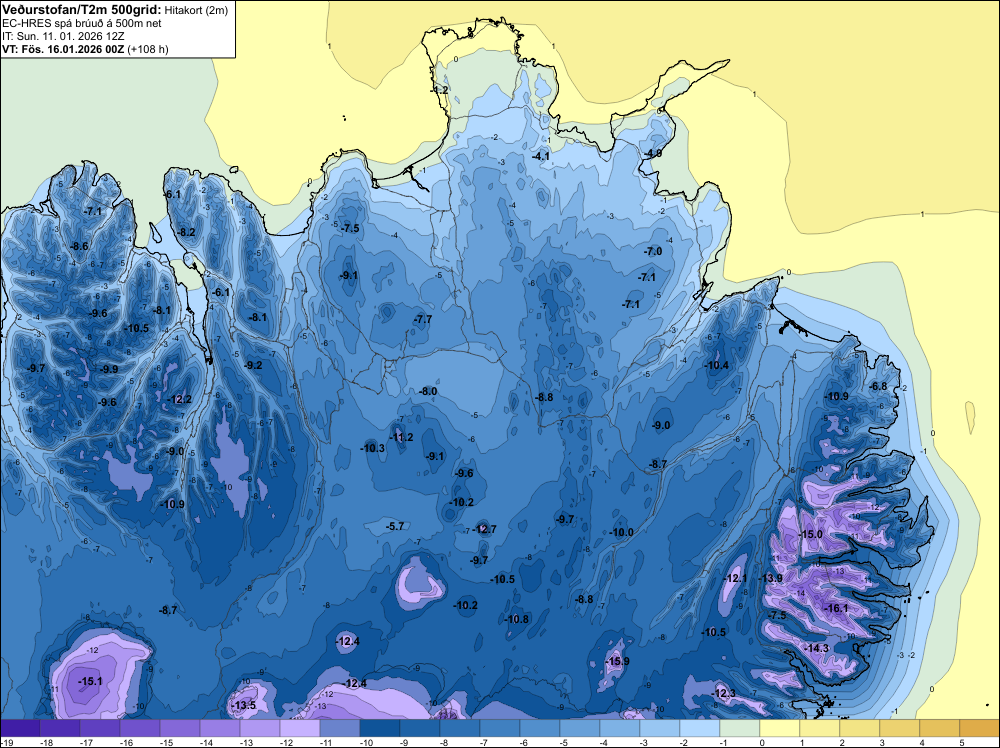
Task: Click the light blue legend swatch starting at -2
Action: pos(700,728)
